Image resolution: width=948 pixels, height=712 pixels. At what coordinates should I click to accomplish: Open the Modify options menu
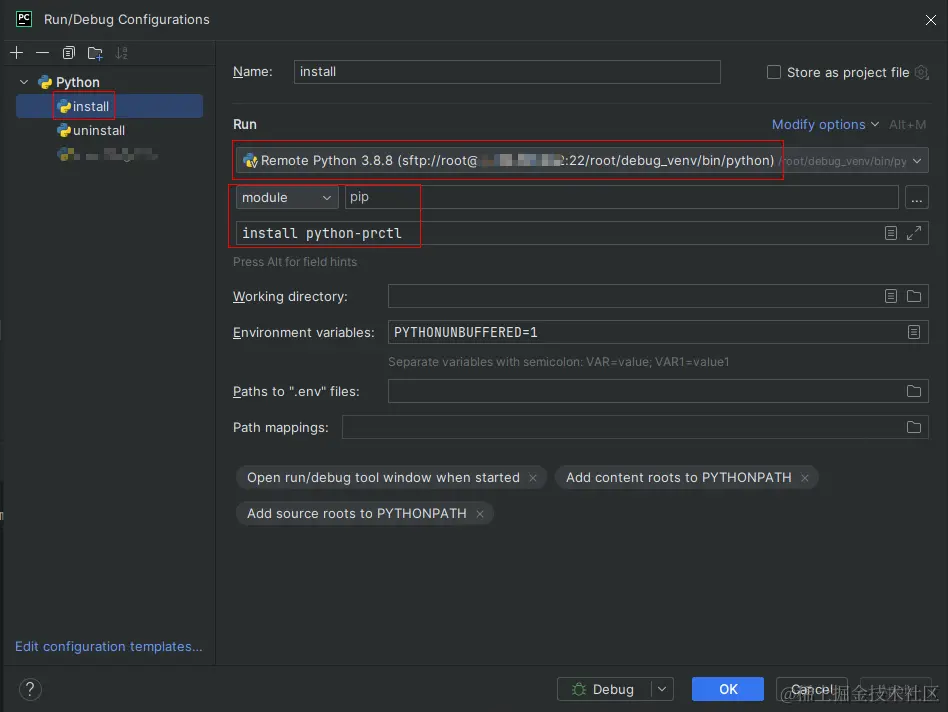pos(825,125)
